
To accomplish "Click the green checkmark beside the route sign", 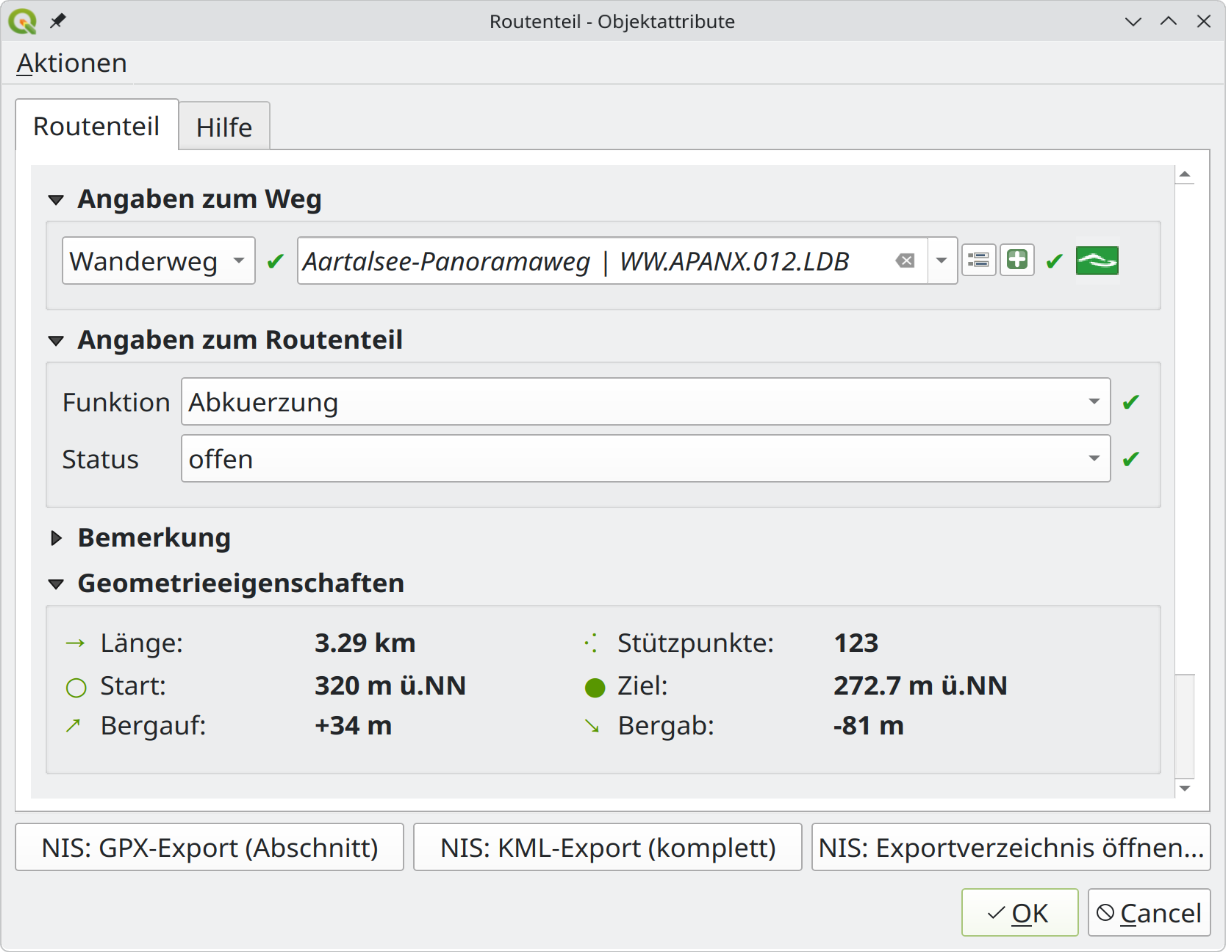I will (x=1053, y=262).
